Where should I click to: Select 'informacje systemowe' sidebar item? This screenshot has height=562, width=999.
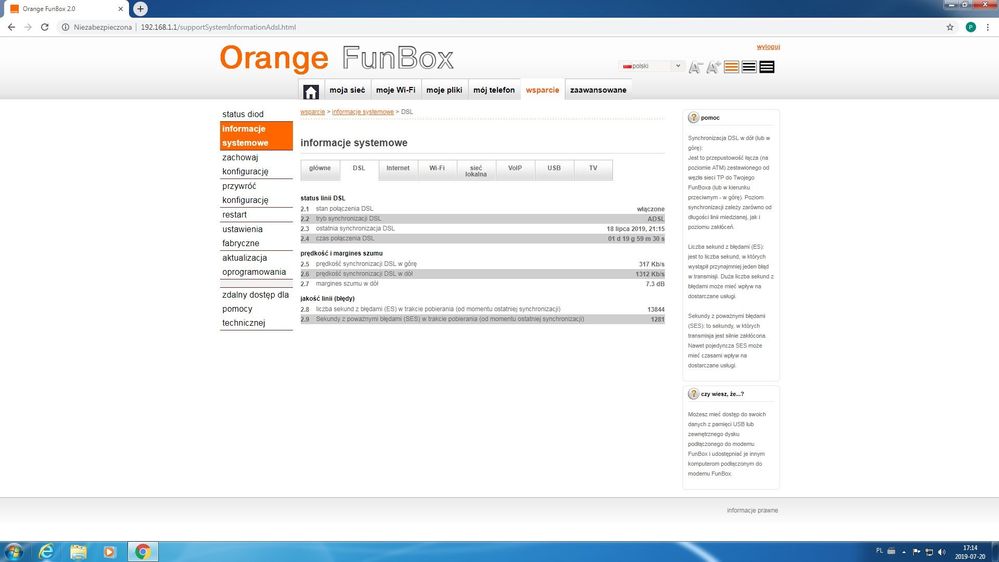coord(256,136)
